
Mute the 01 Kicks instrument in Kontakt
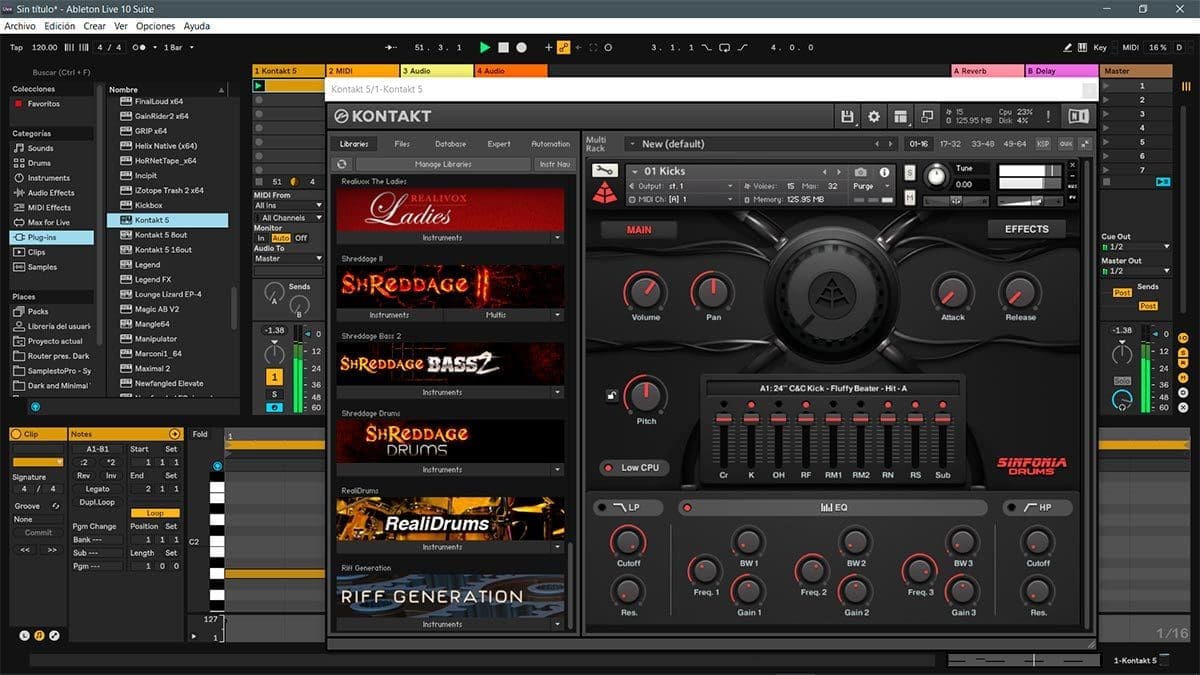tap(909, 197)
